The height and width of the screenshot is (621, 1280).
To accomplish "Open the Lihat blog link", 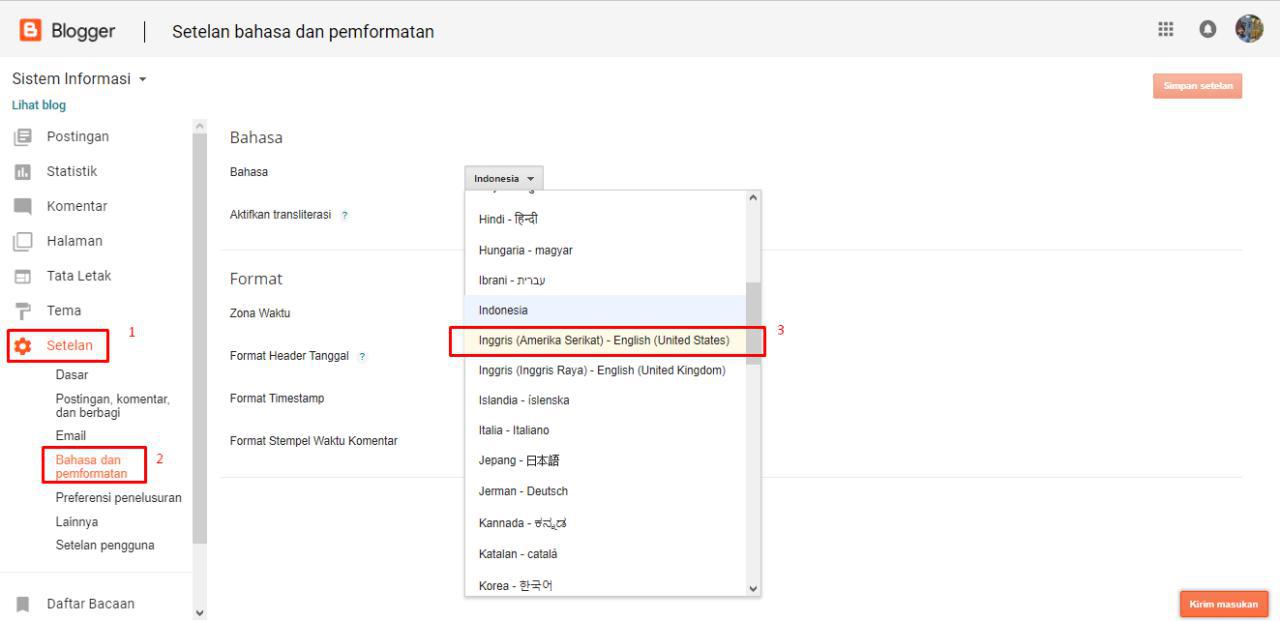I will click(x=38, y=104).
